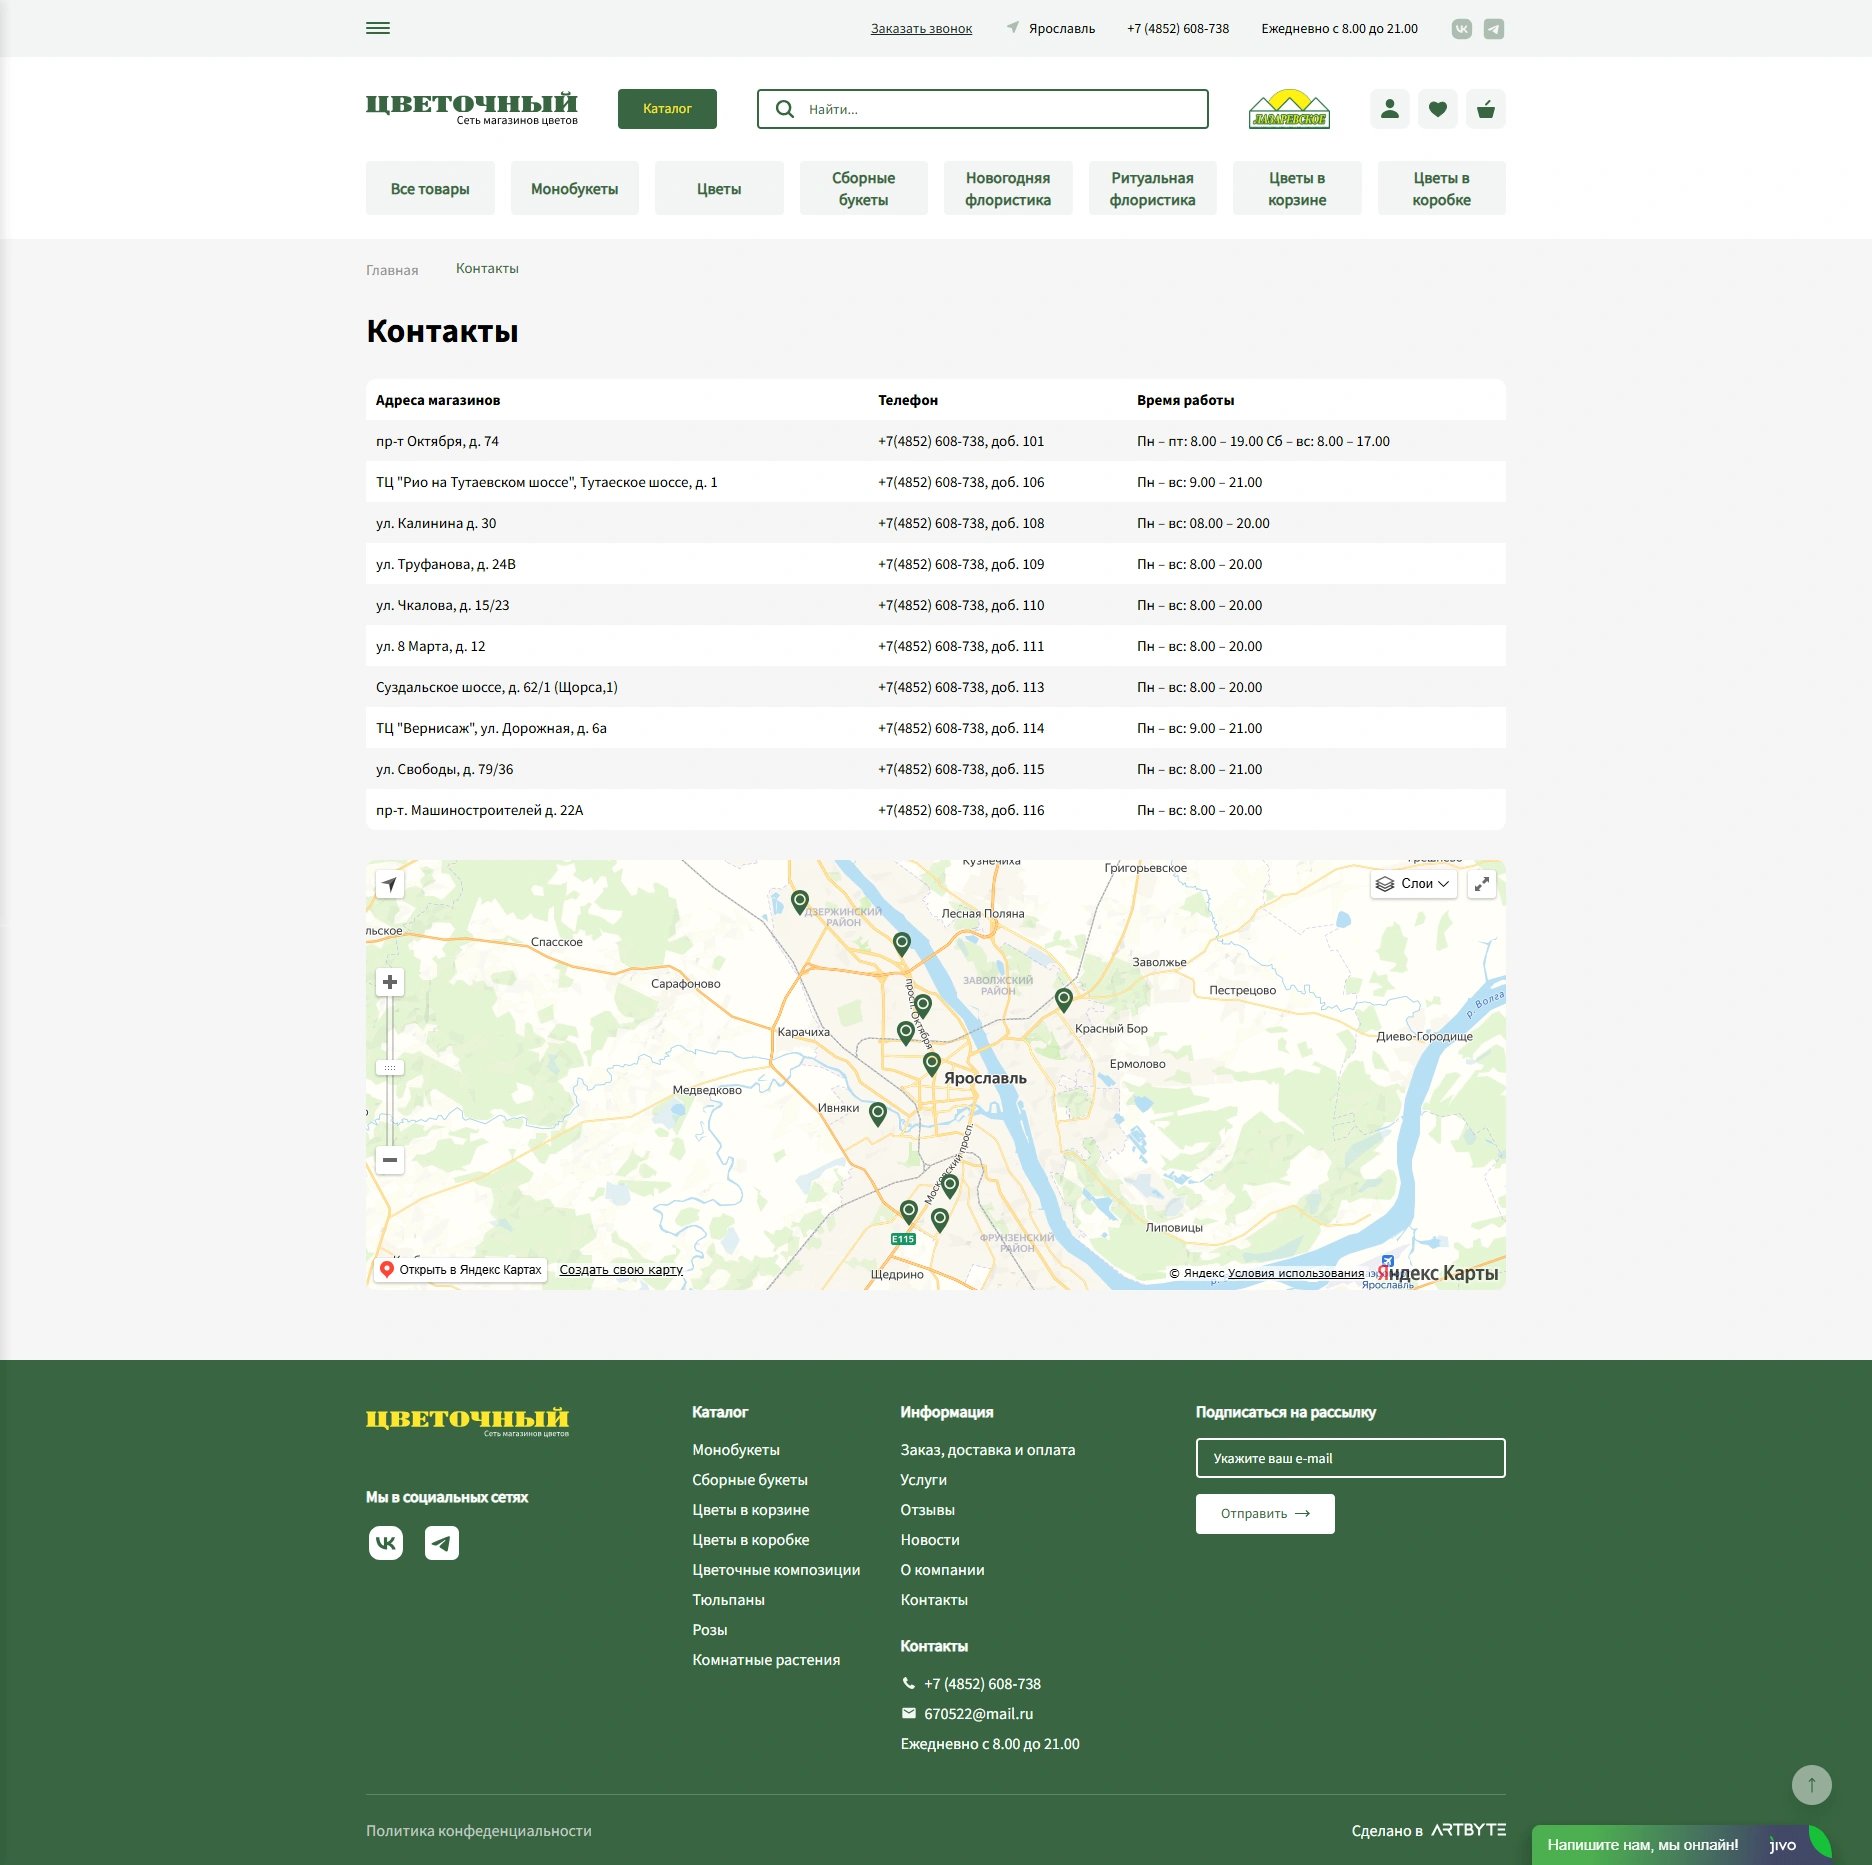Open the hamburger menu icon
Viewport: 1872px width, 1865px height.
[378, 28]
